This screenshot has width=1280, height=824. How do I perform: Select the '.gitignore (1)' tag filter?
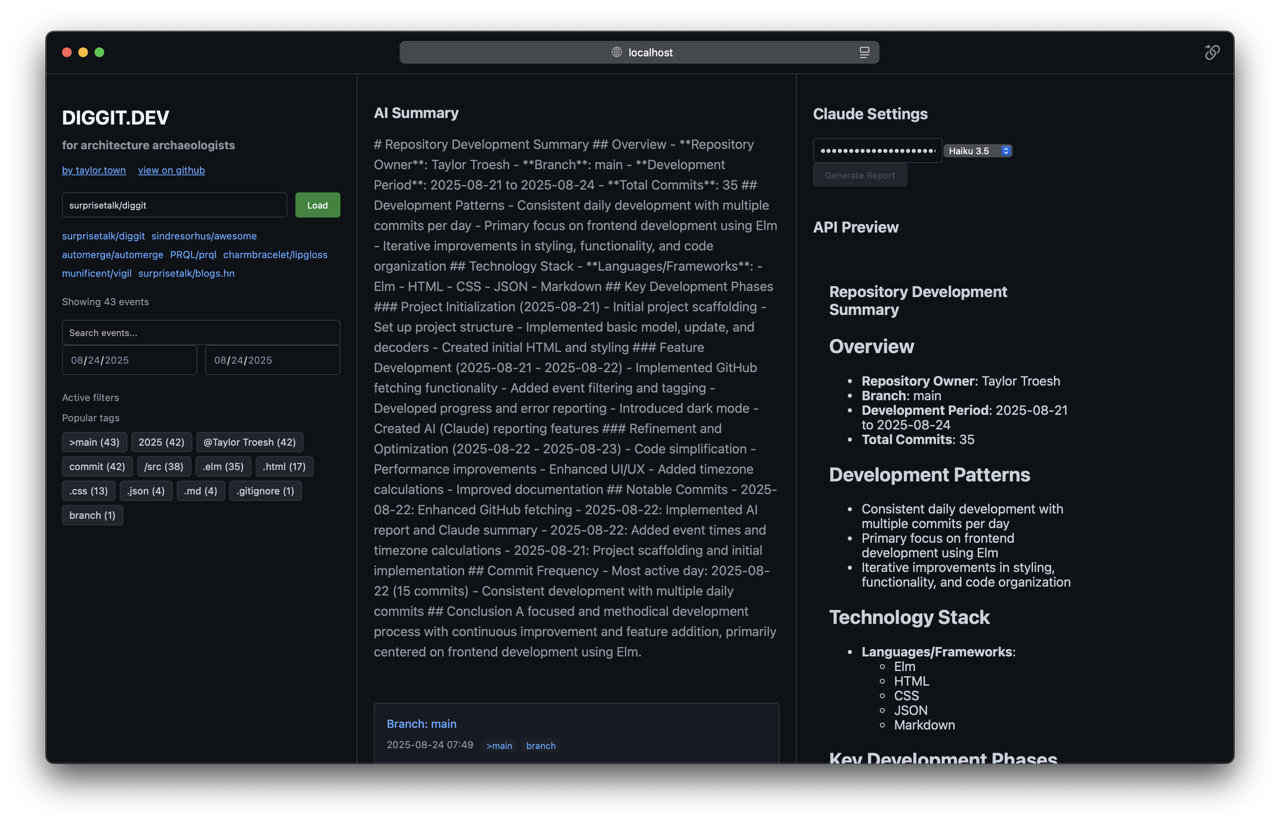point(265,491)
